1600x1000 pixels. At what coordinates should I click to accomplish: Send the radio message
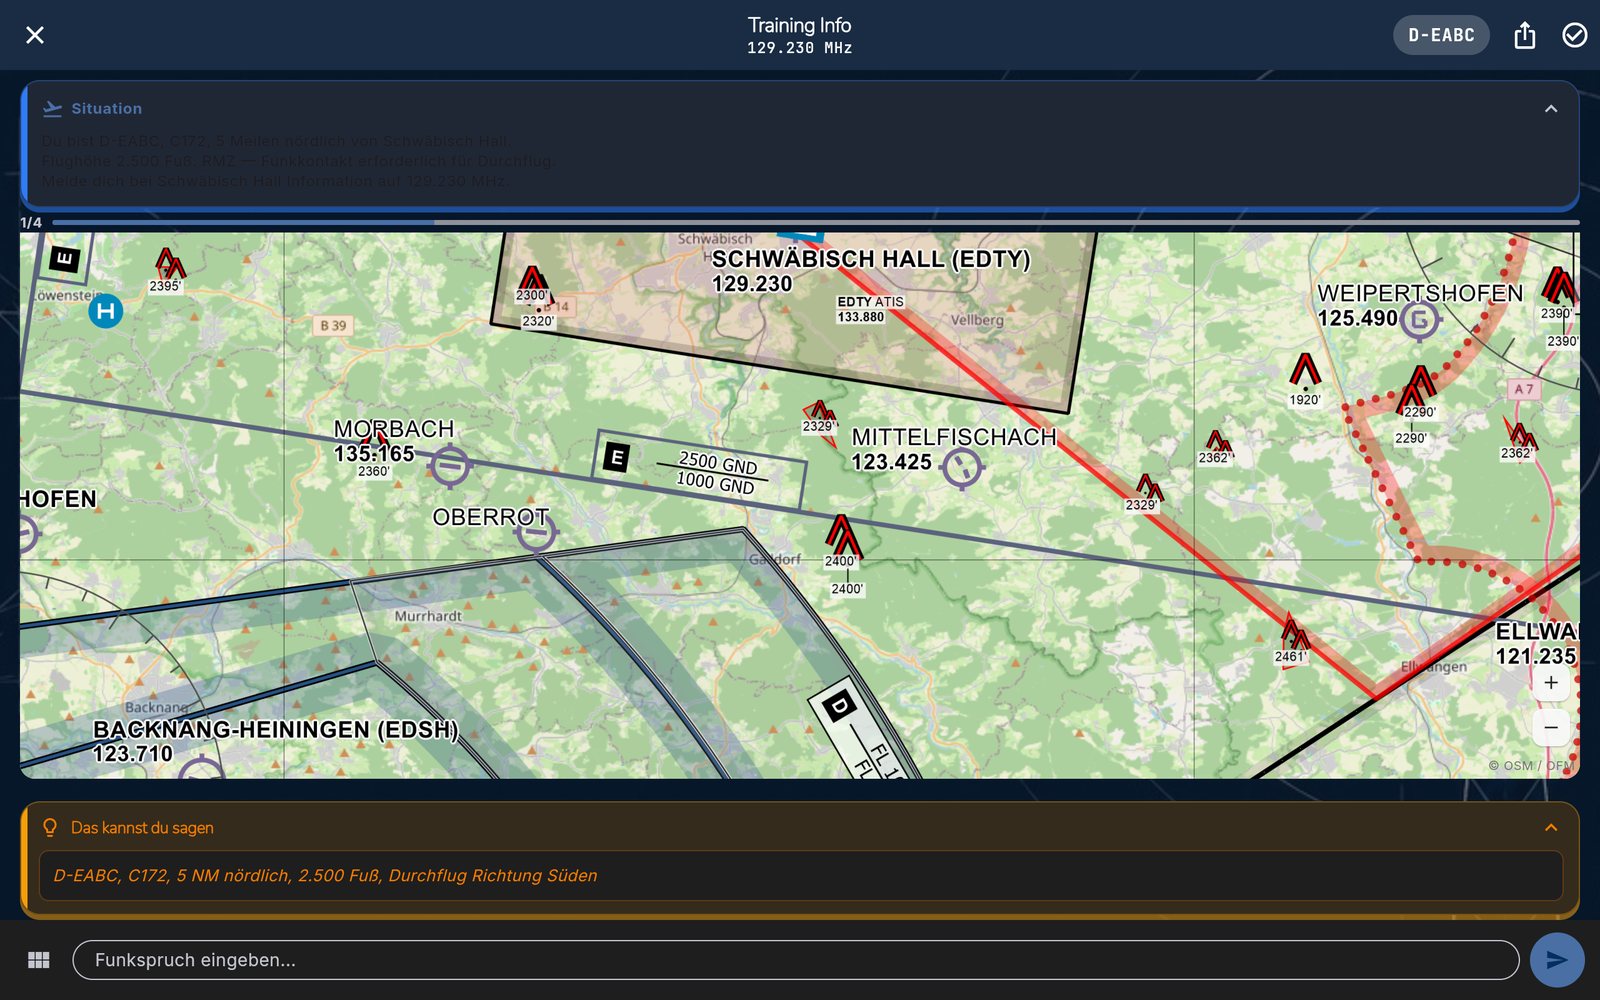[x=1557, y=960]
